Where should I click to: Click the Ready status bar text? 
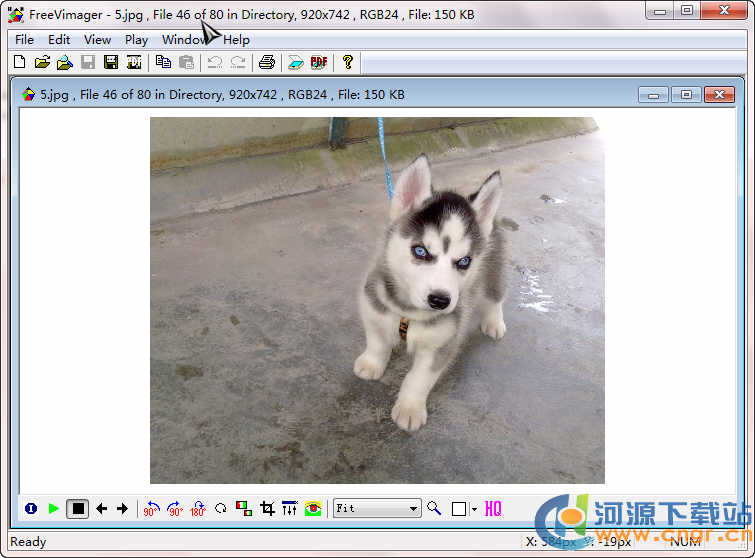[28, 542]
